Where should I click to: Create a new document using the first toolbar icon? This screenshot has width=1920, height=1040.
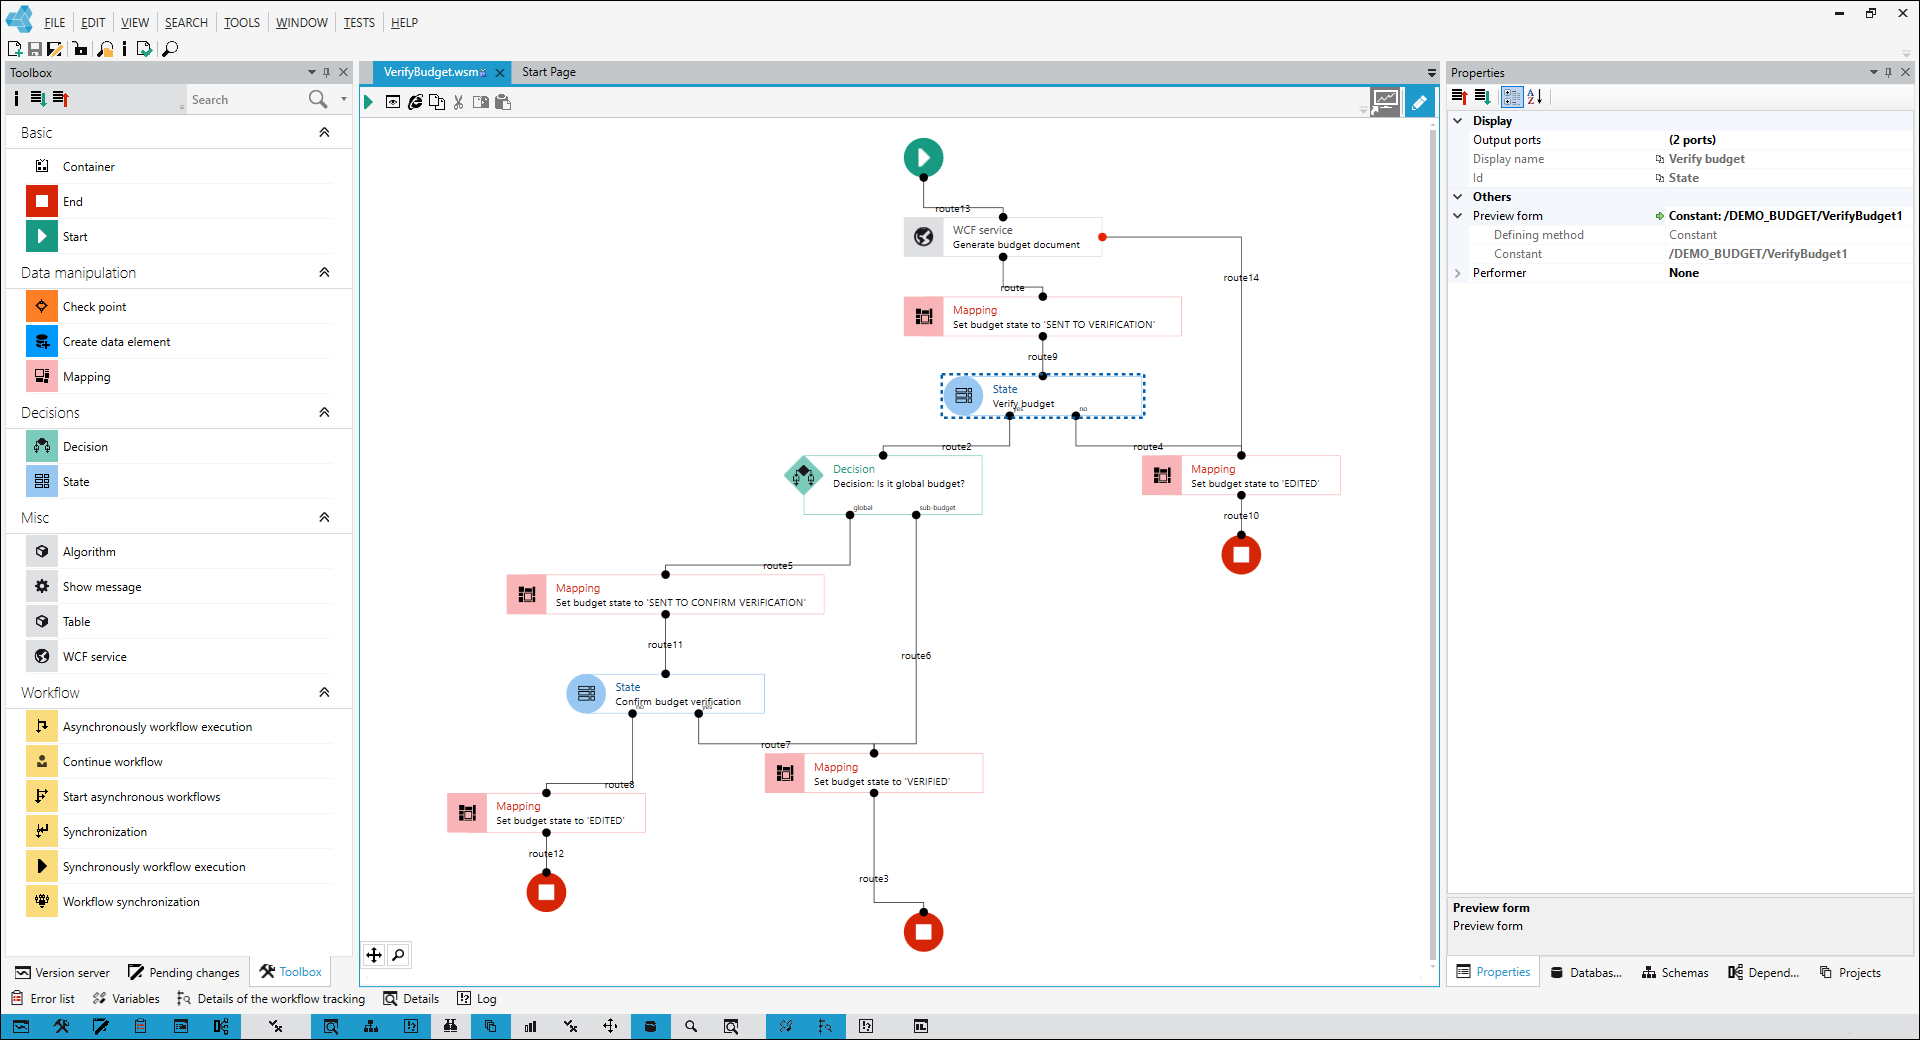coord(14,48)
